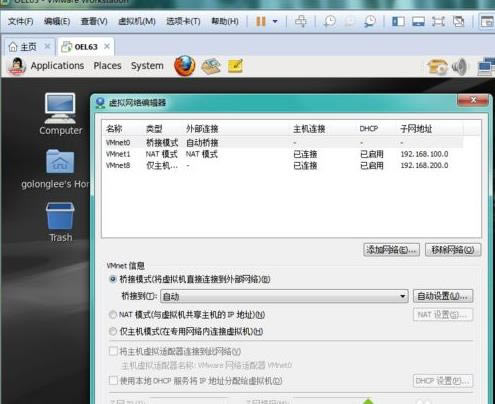Select the NAT 模式 radio button

tap(113, 315)
